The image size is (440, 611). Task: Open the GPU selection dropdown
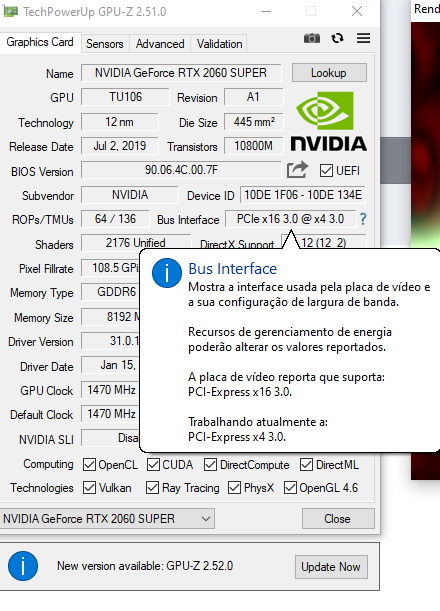[x=107, y=519]
